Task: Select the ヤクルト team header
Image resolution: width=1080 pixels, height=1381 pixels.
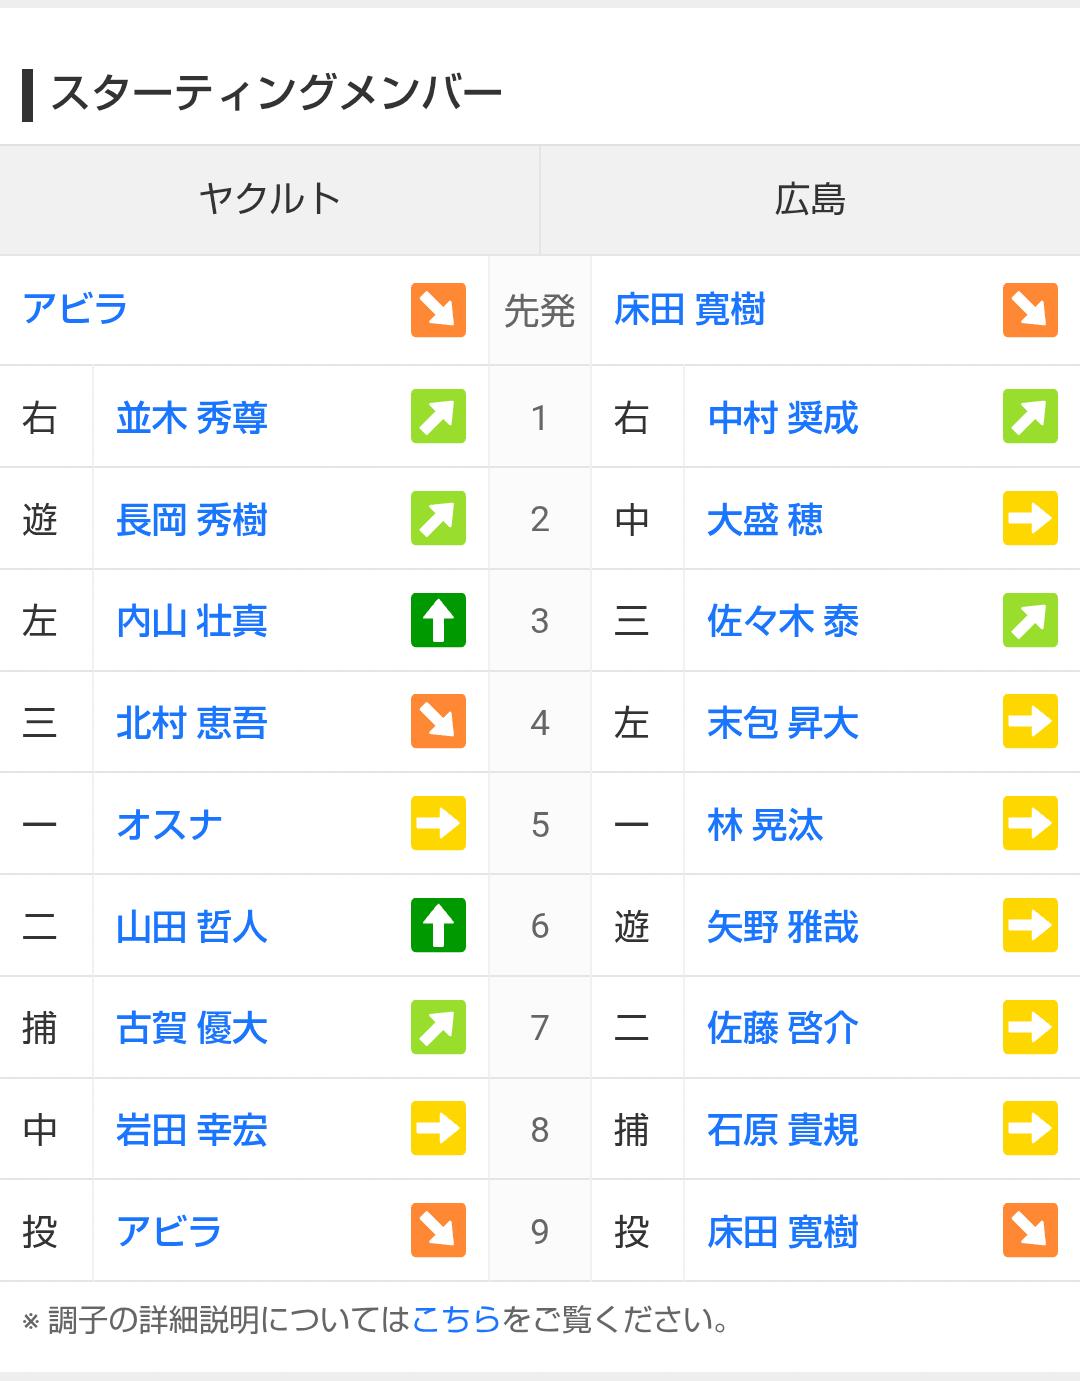Action: [x=270, y=199]
